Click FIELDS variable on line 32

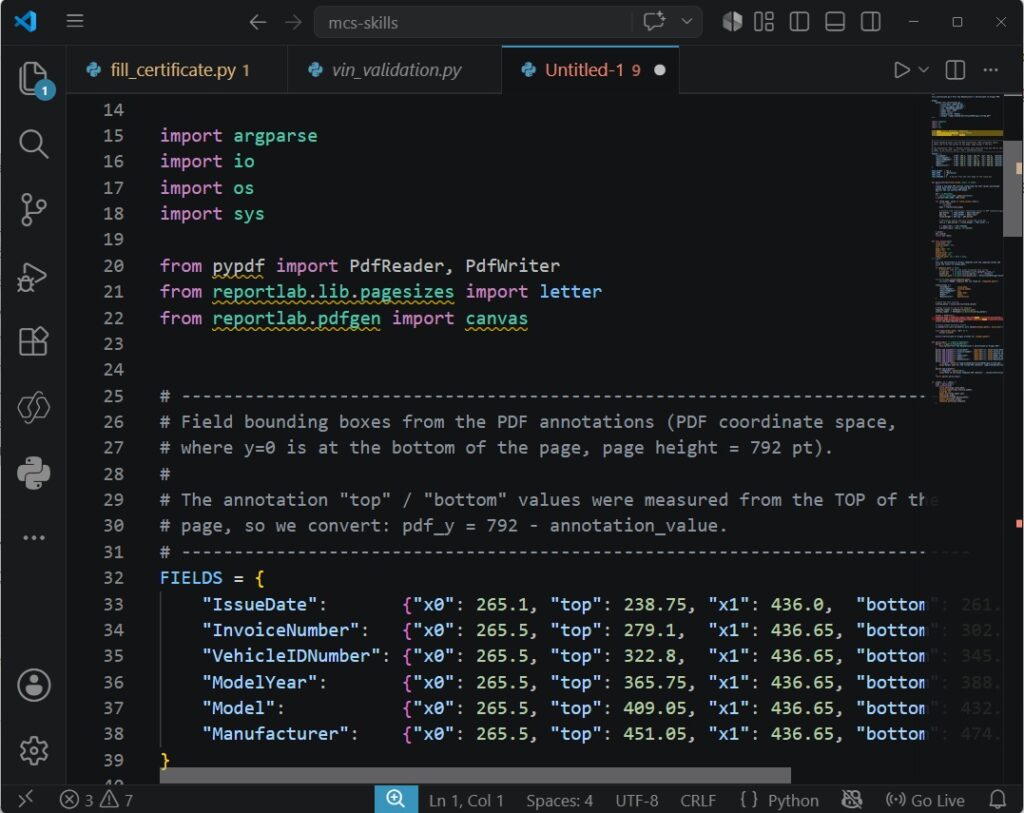[x=191, y=578]
